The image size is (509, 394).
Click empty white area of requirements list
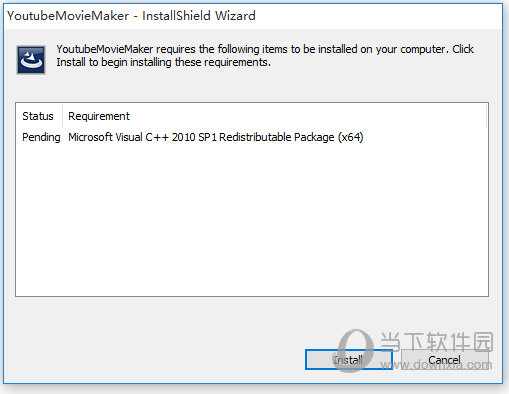click(x=252, y=220)
